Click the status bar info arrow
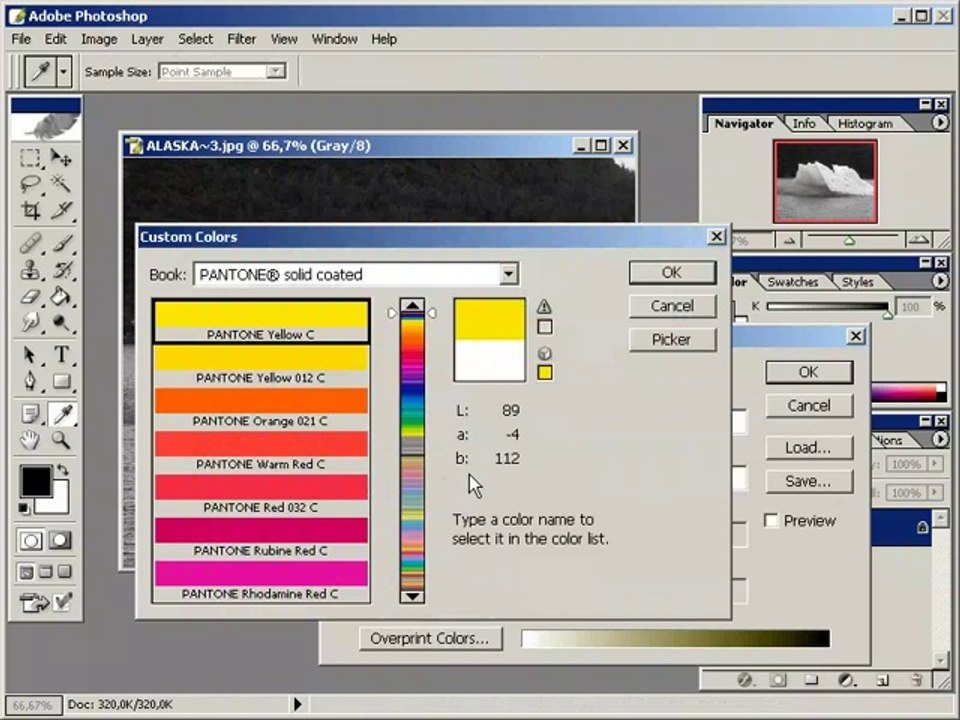Screen dimensions: 960x720 298,704
